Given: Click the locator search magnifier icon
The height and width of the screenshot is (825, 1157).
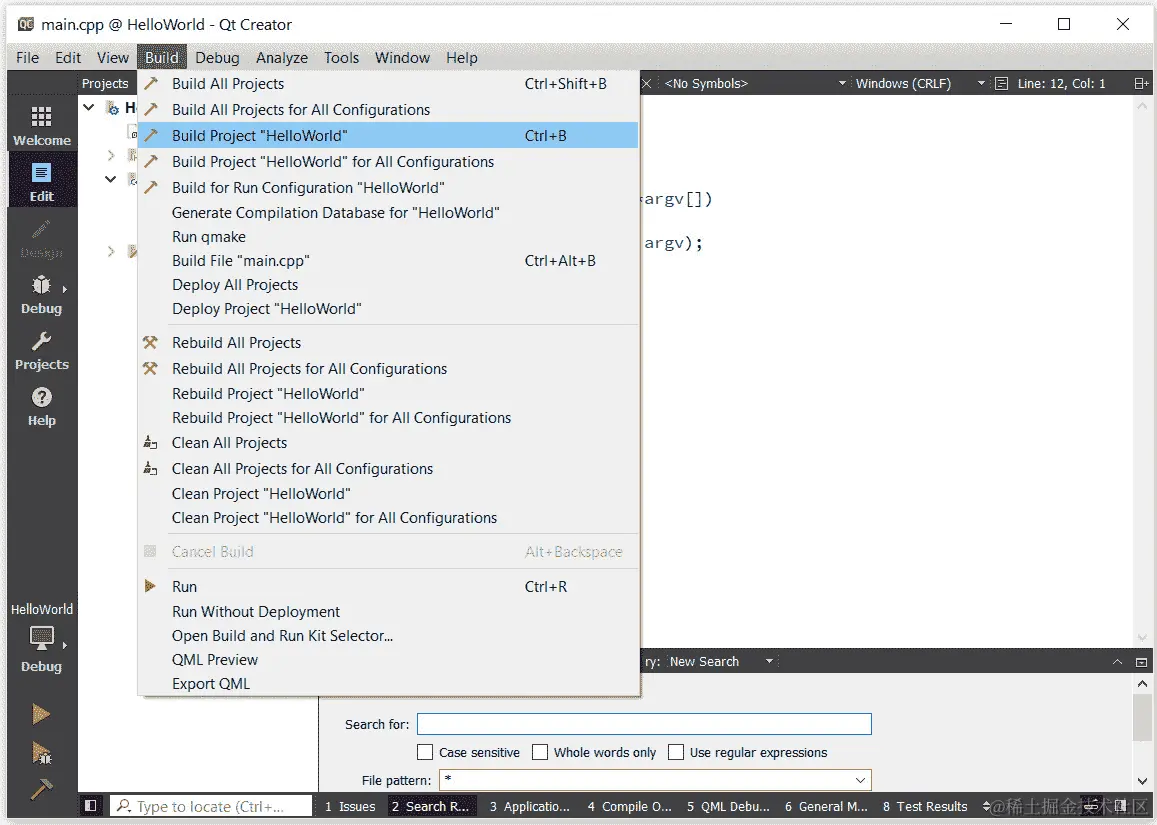Looking at the screenshot, I should [124, 806].
